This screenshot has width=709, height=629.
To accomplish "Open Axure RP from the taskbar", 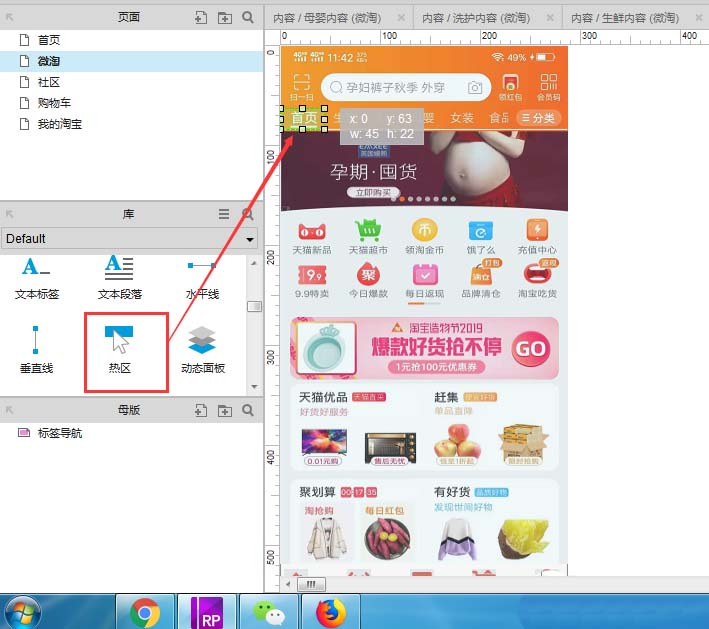I will coord(207,613).
